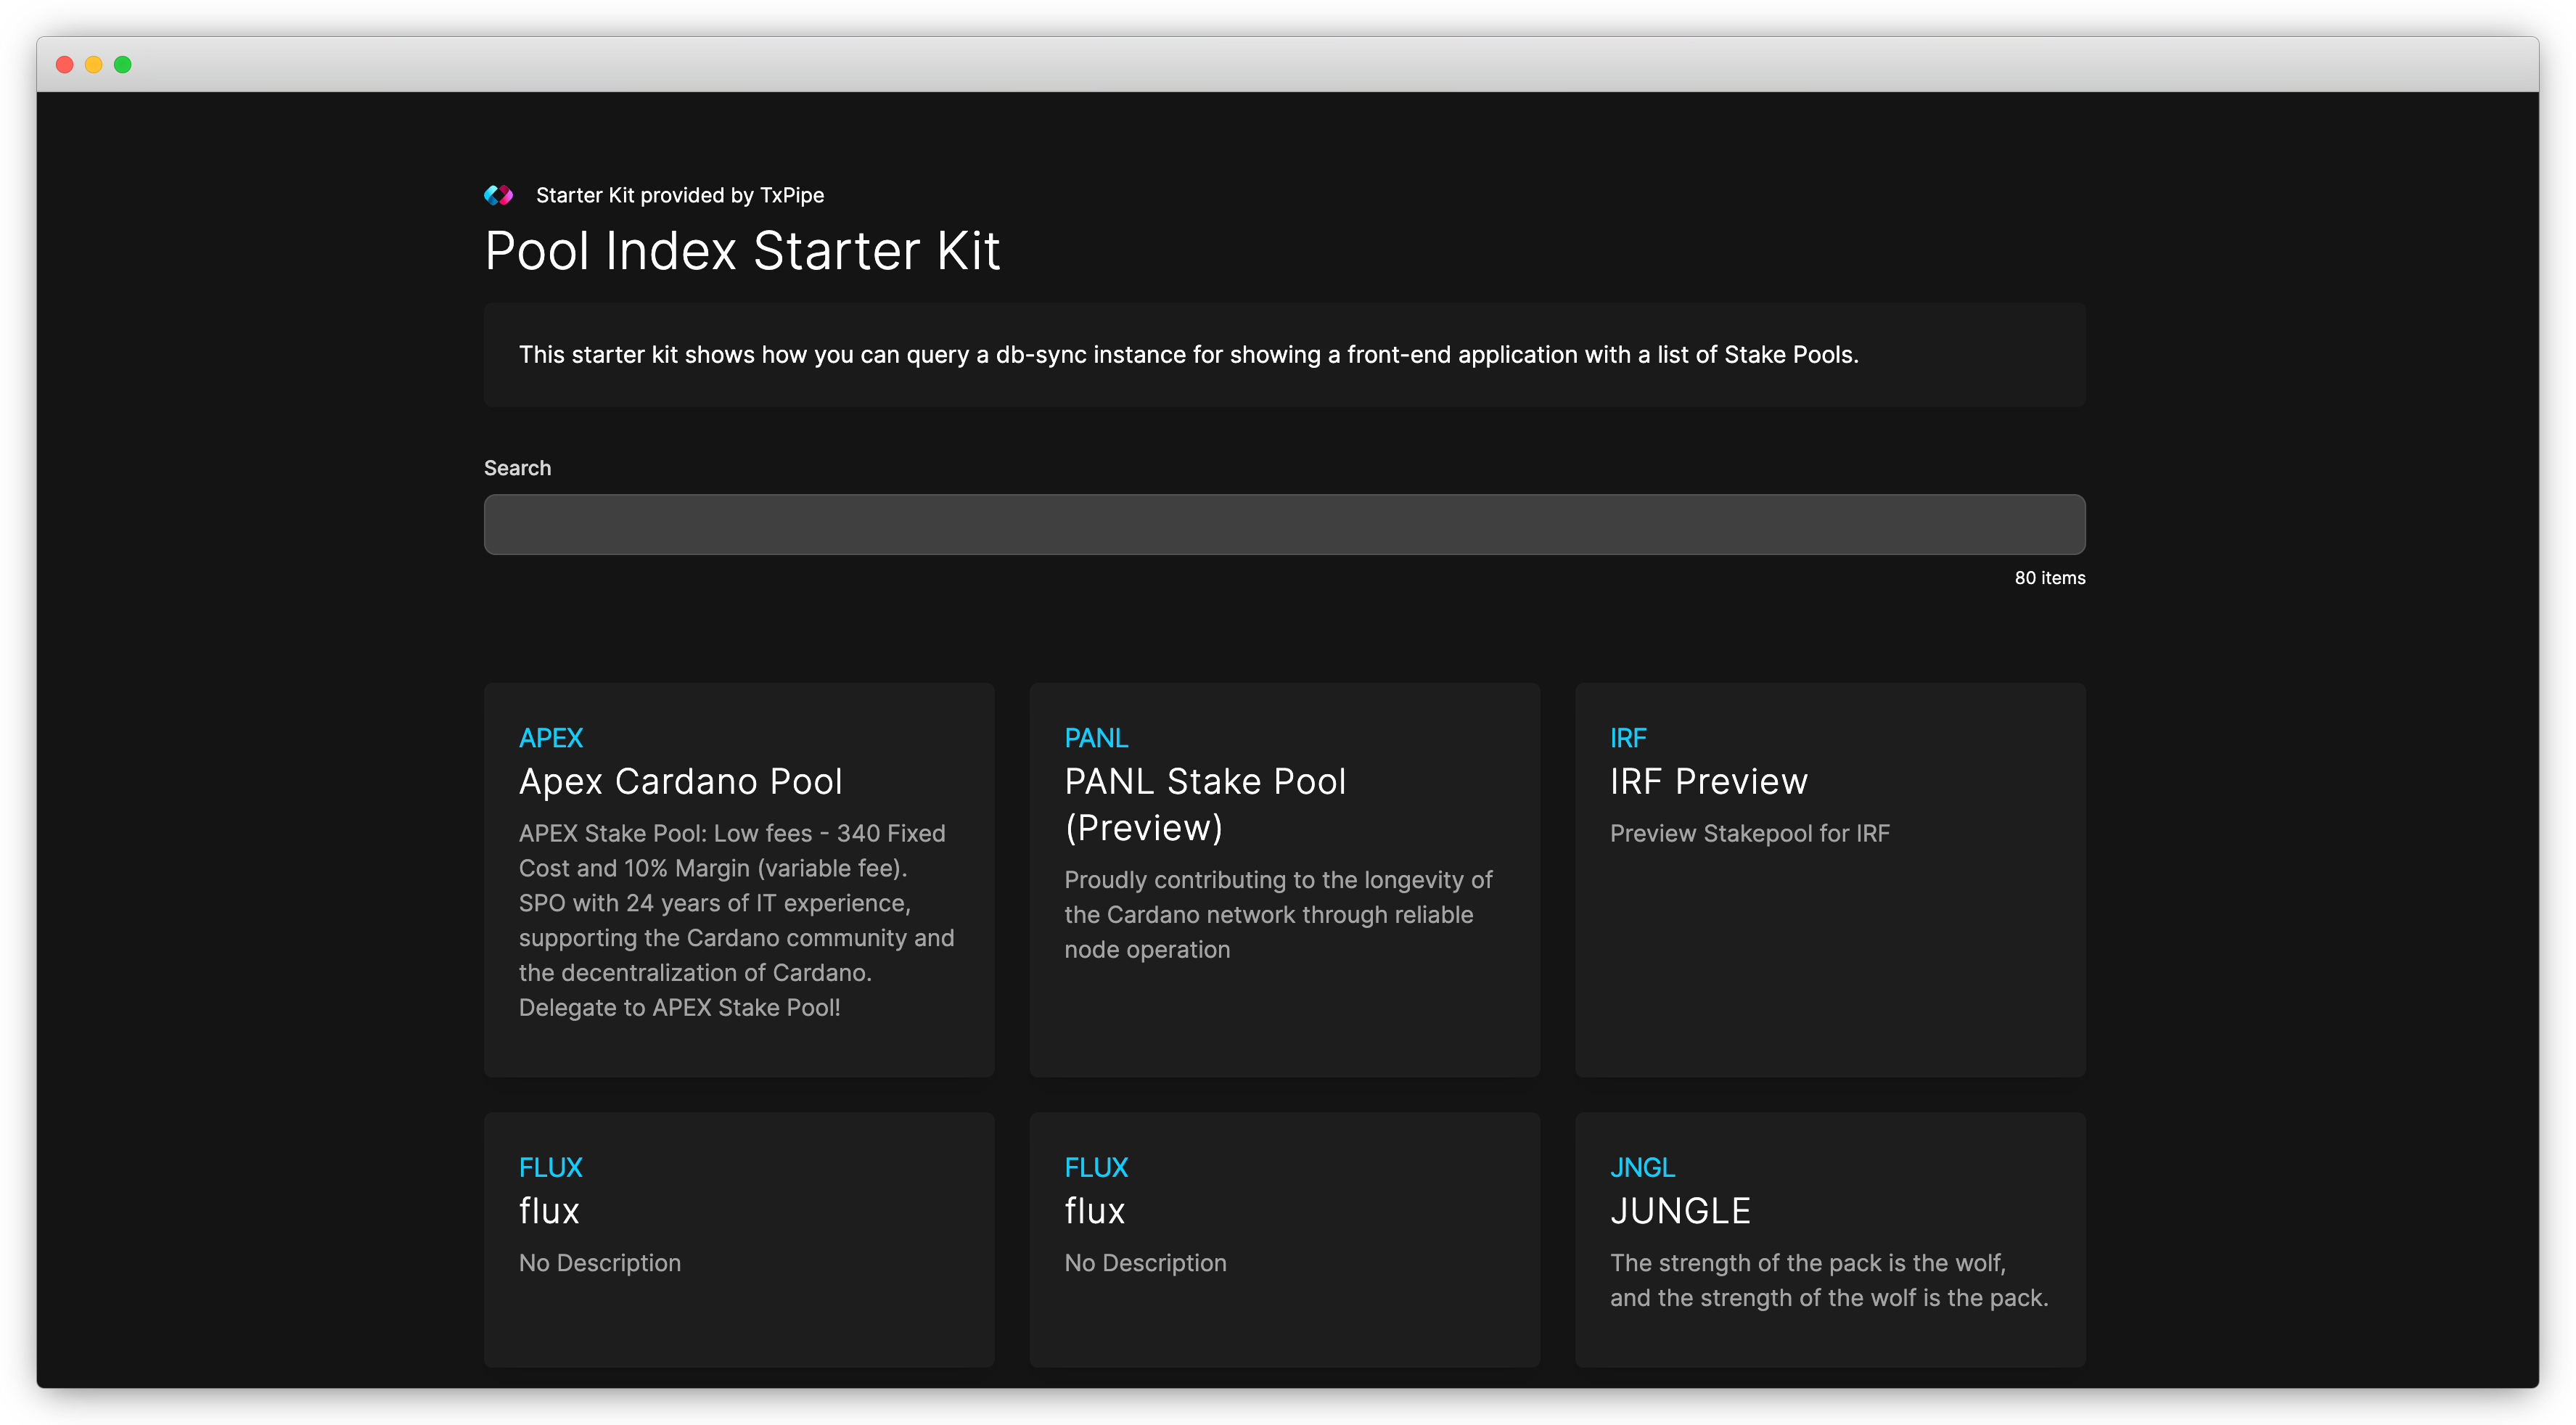Click the Preview Stakepool for IRF description
Viewport: 2576px width, 1425px height.
coord(1749,833)
